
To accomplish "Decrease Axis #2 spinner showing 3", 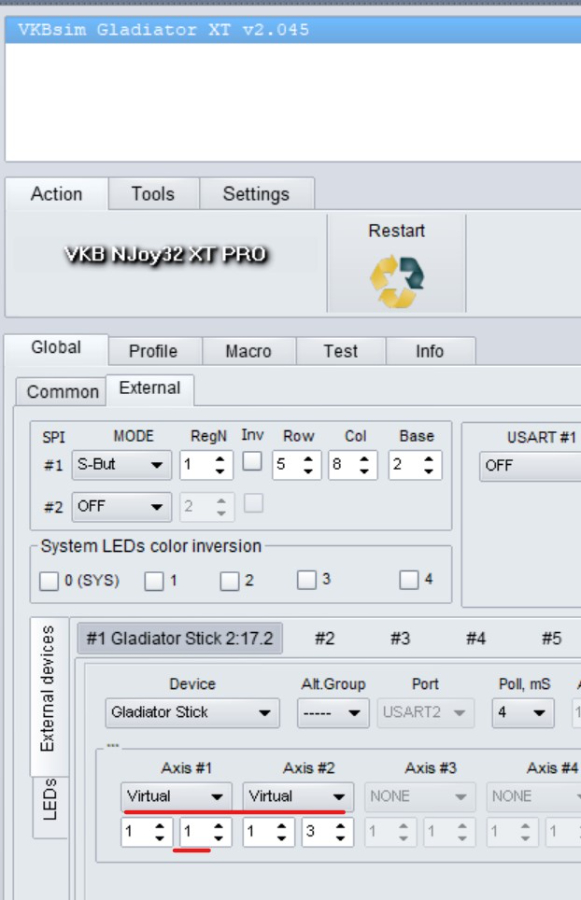I will 341,839.
